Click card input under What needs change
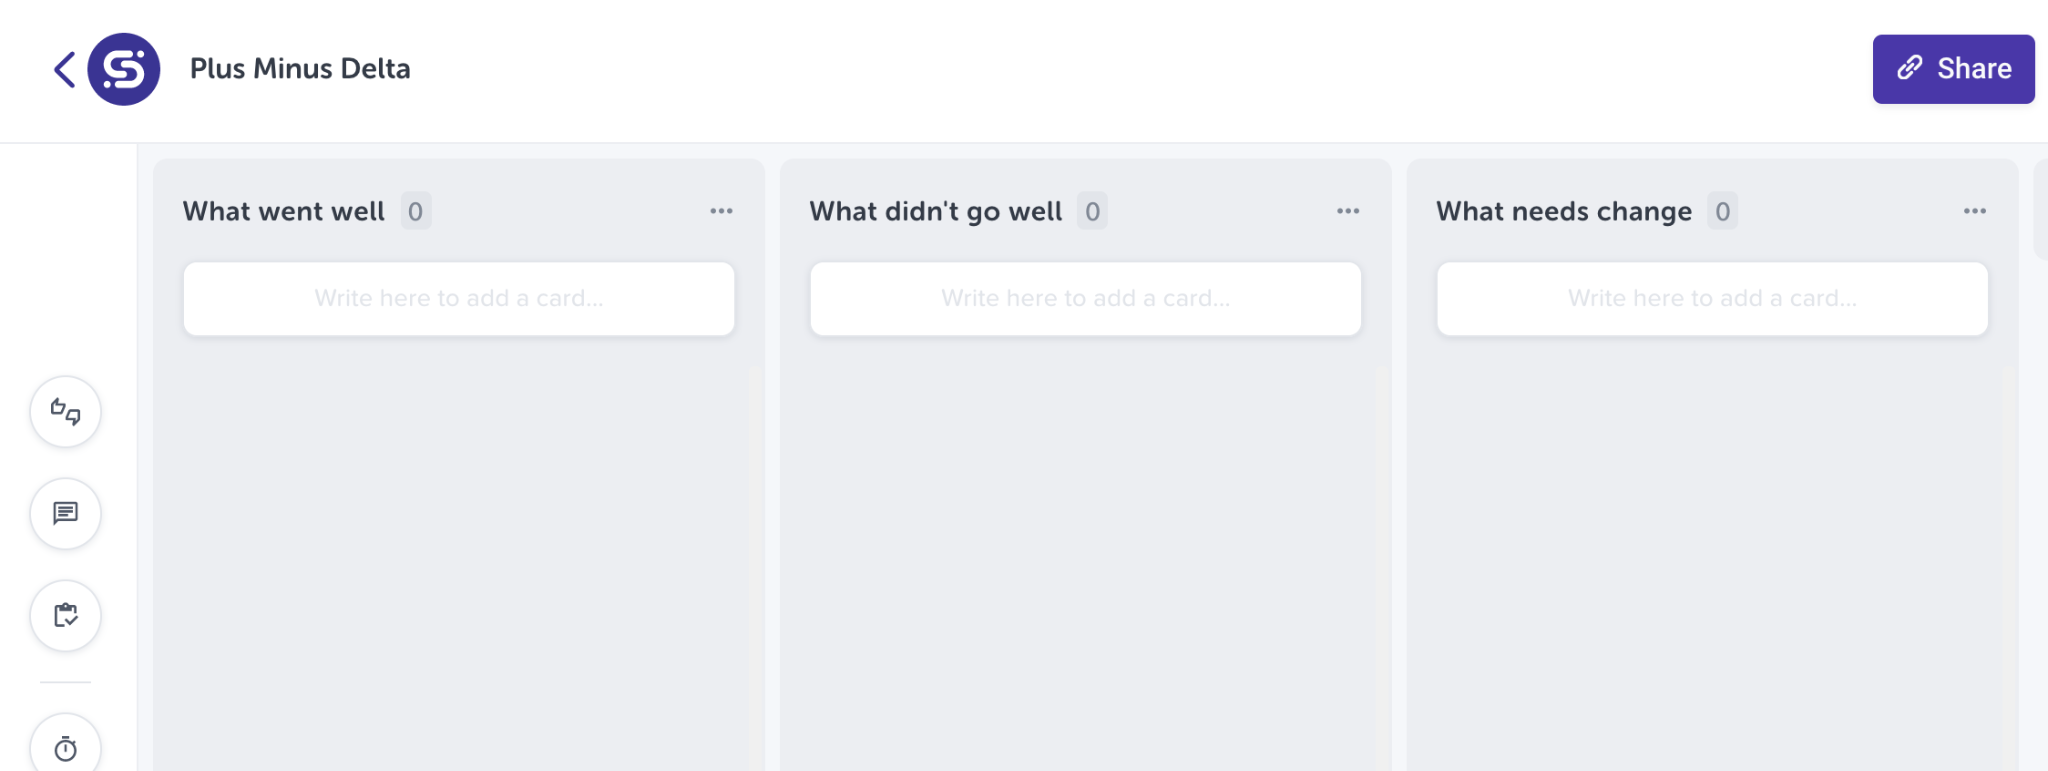The width and height of the screenshot is (2048, 771). 1712,298
